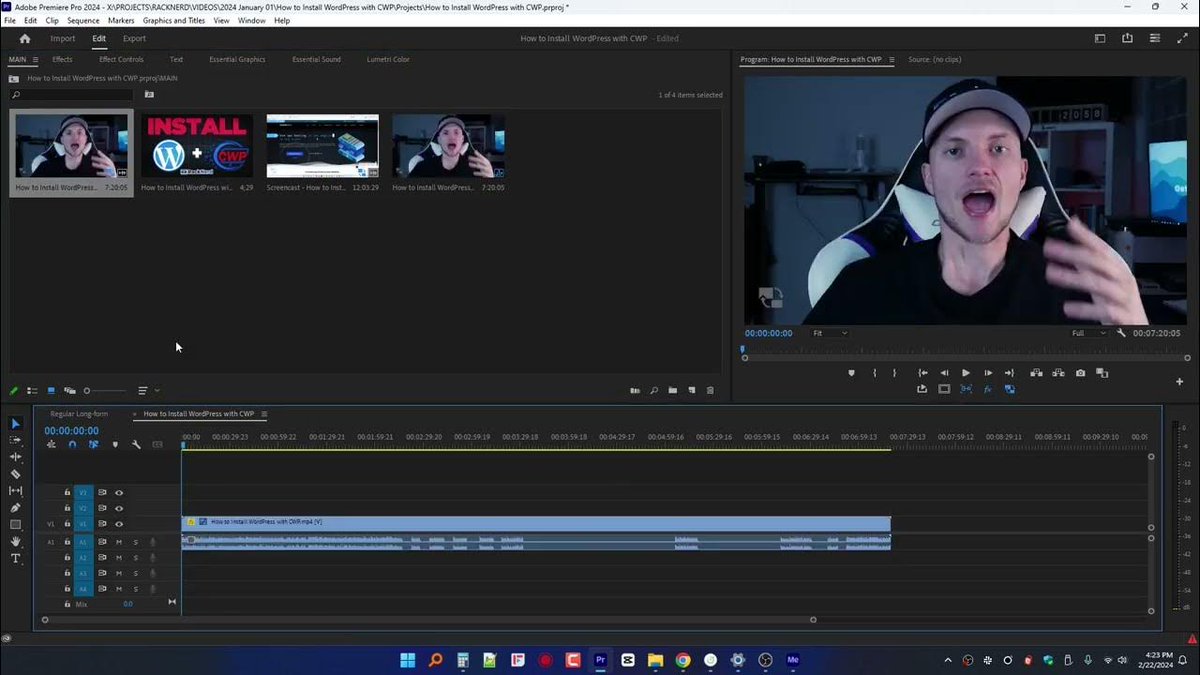Hide the V1 track output
Viewport: 1200px width, 675px height.
coord(119,524)
